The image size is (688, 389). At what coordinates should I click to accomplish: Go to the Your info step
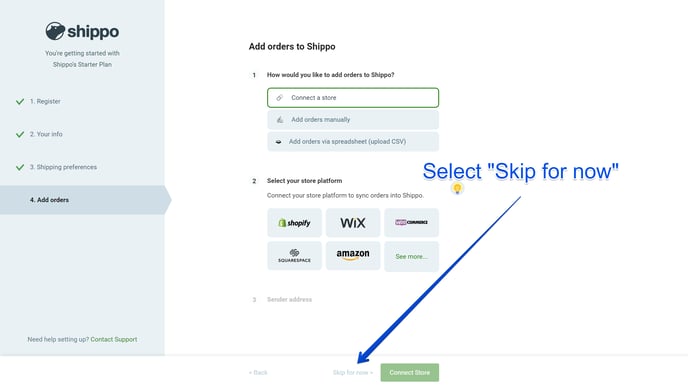tap(46, 134)
